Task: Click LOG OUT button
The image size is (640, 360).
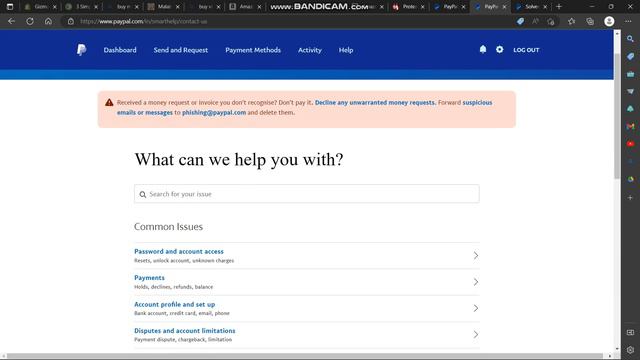Action: pyautogui.click(x=526, y=50)
